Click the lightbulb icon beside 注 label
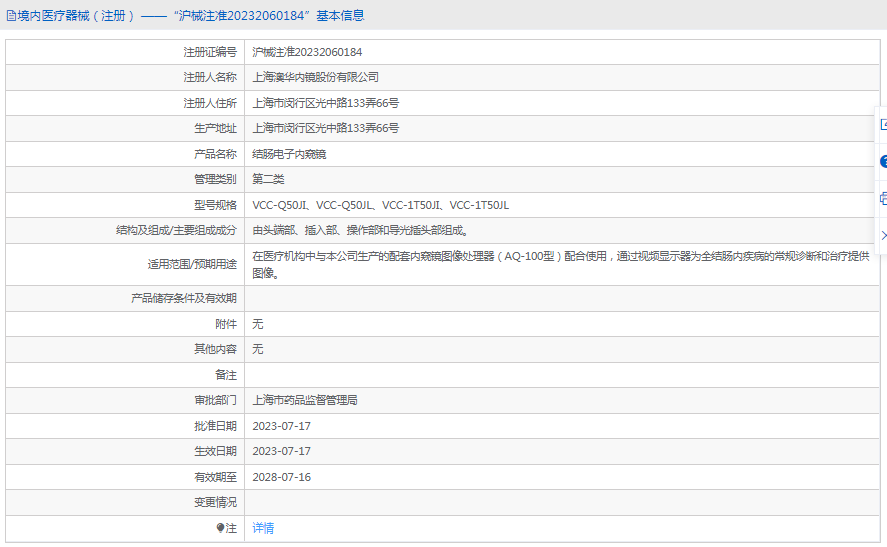Viewport: 887px width, 547px height. click(x=220, y=528)
